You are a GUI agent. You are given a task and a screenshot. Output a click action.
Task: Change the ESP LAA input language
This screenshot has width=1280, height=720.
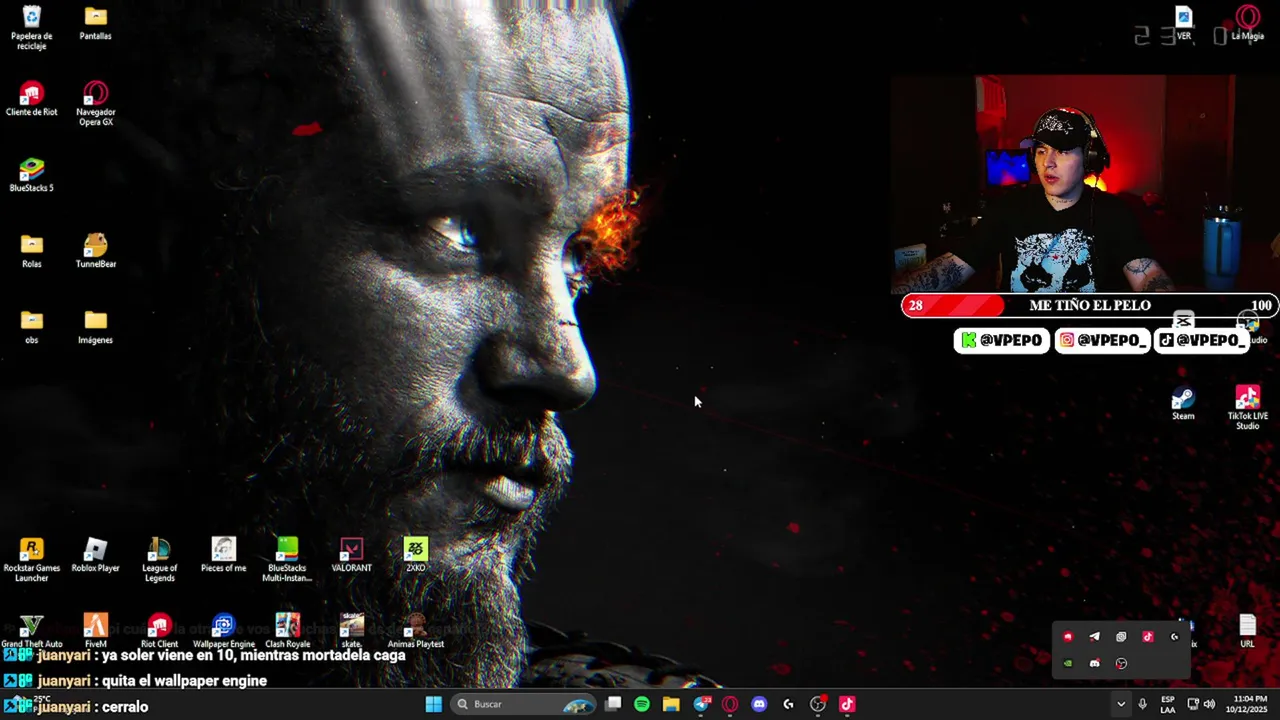coord(1168,704)
